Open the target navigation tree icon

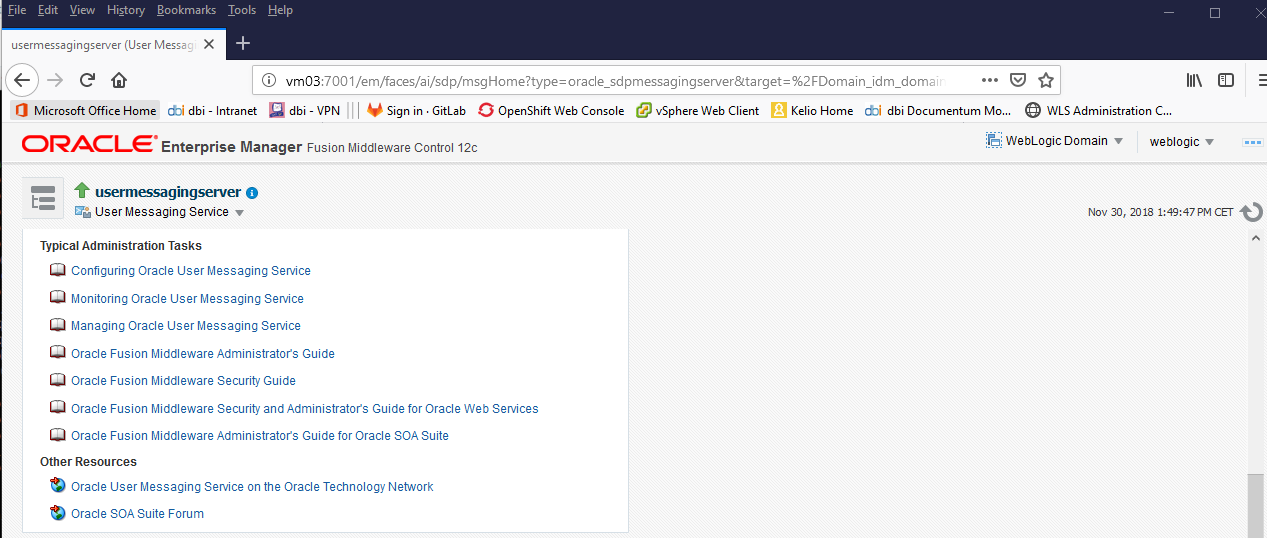click(x=43, y=198)
